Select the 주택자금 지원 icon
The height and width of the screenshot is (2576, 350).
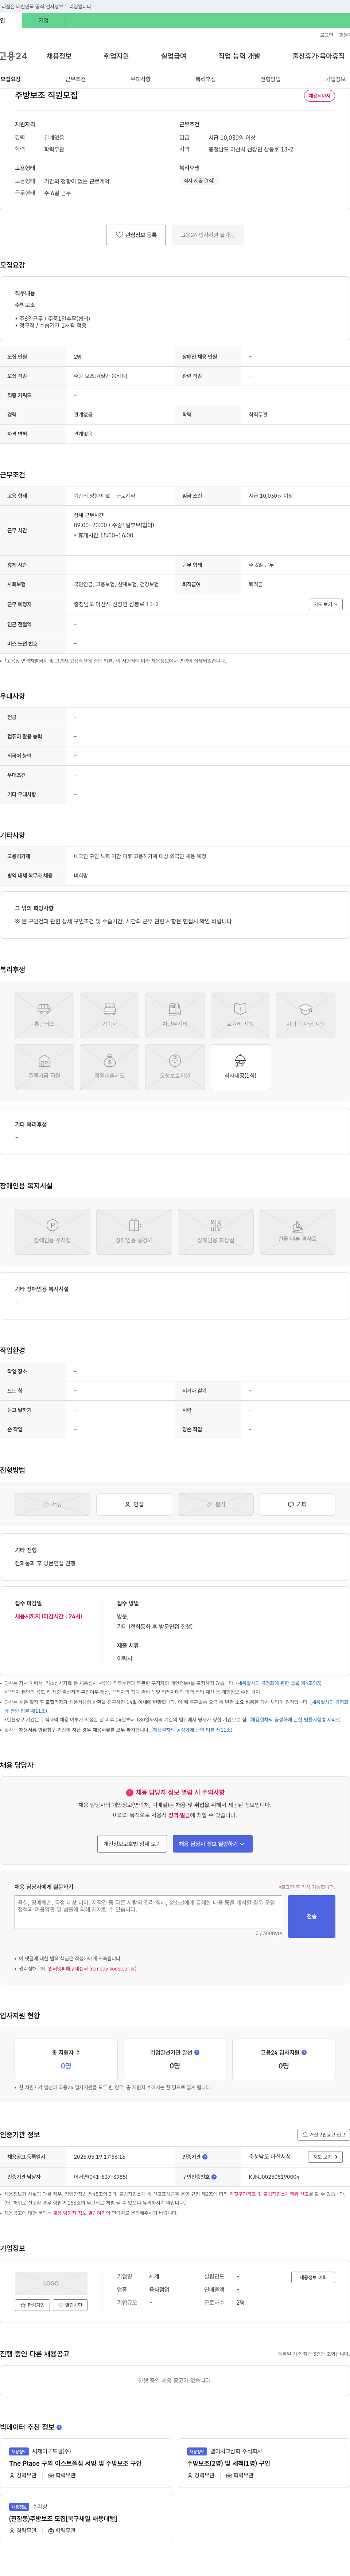tap(44, 1067)
